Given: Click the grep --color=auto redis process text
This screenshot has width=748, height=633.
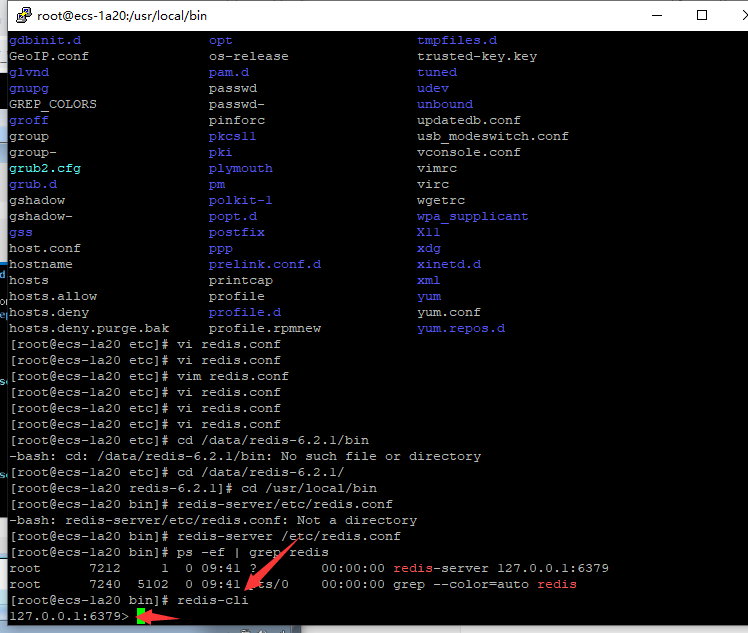Looking at the screenshot, I should (485, 584).
